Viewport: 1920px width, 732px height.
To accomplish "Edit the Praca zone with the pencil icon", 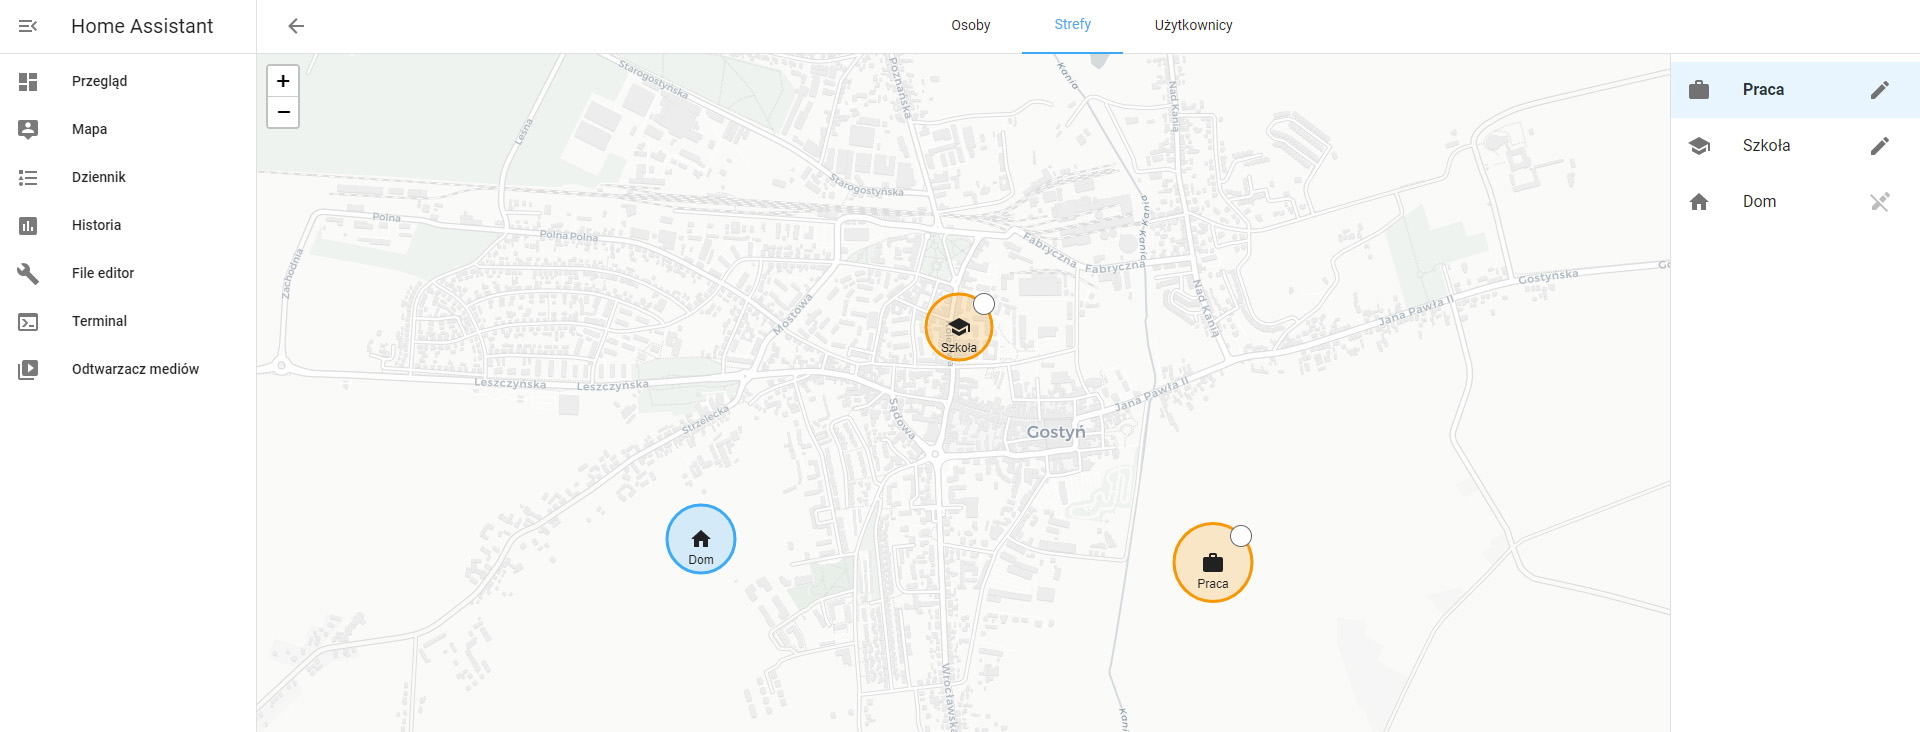I will pos(1879,90).
